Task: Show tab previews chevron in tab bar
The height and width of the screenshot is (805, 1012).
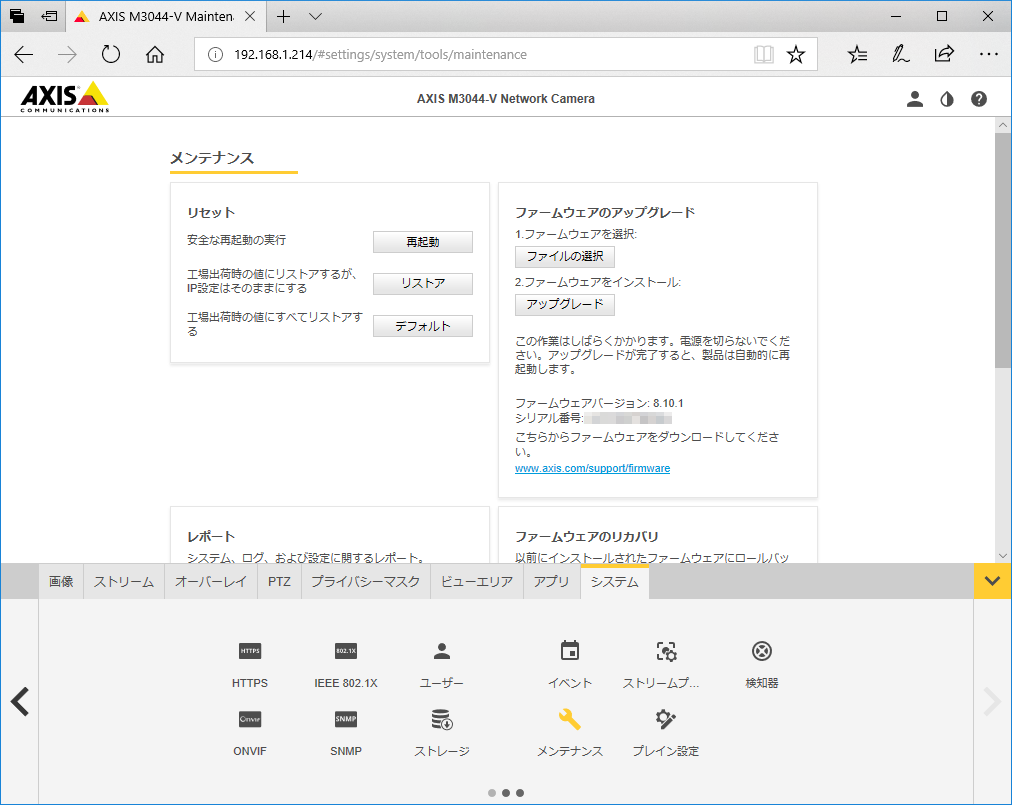Action: pyautogui.click(x=315, y=17)
